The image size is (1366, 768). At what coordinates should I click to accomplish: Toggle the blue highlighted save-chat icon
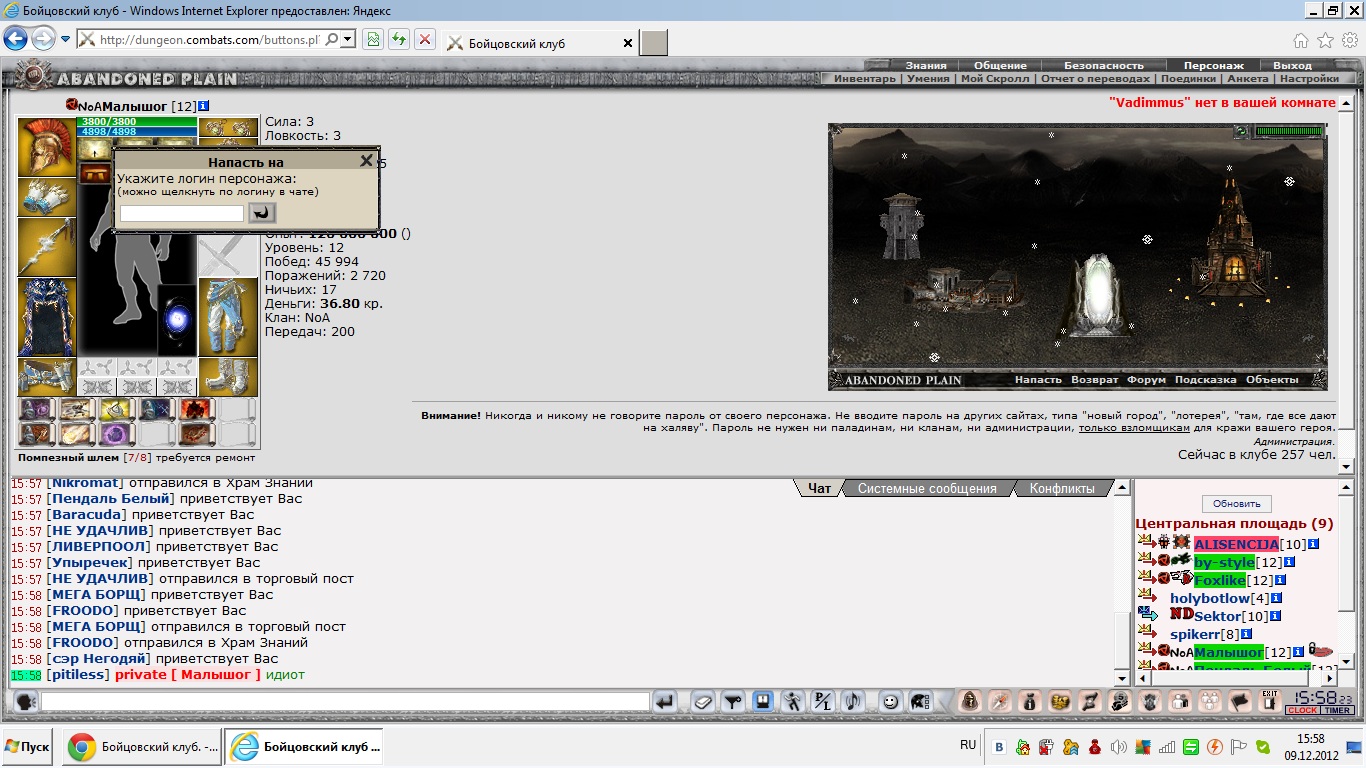coord(762,702)
